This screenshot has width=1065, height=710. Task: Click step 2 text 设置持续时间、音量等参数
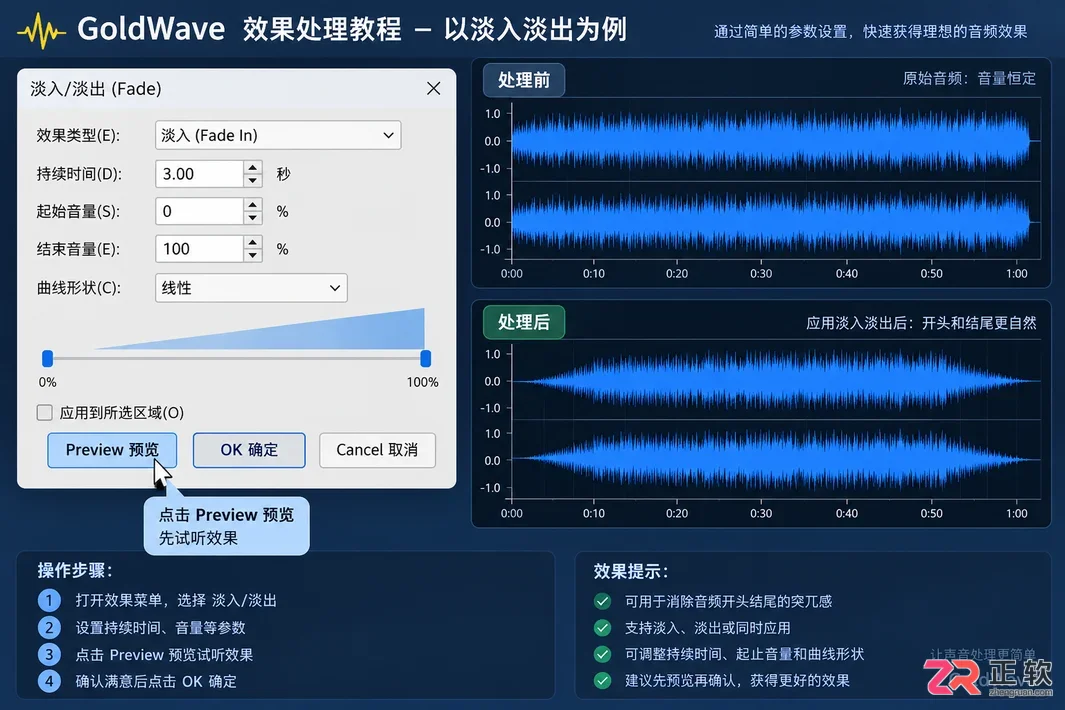click(x=160, y=628)
